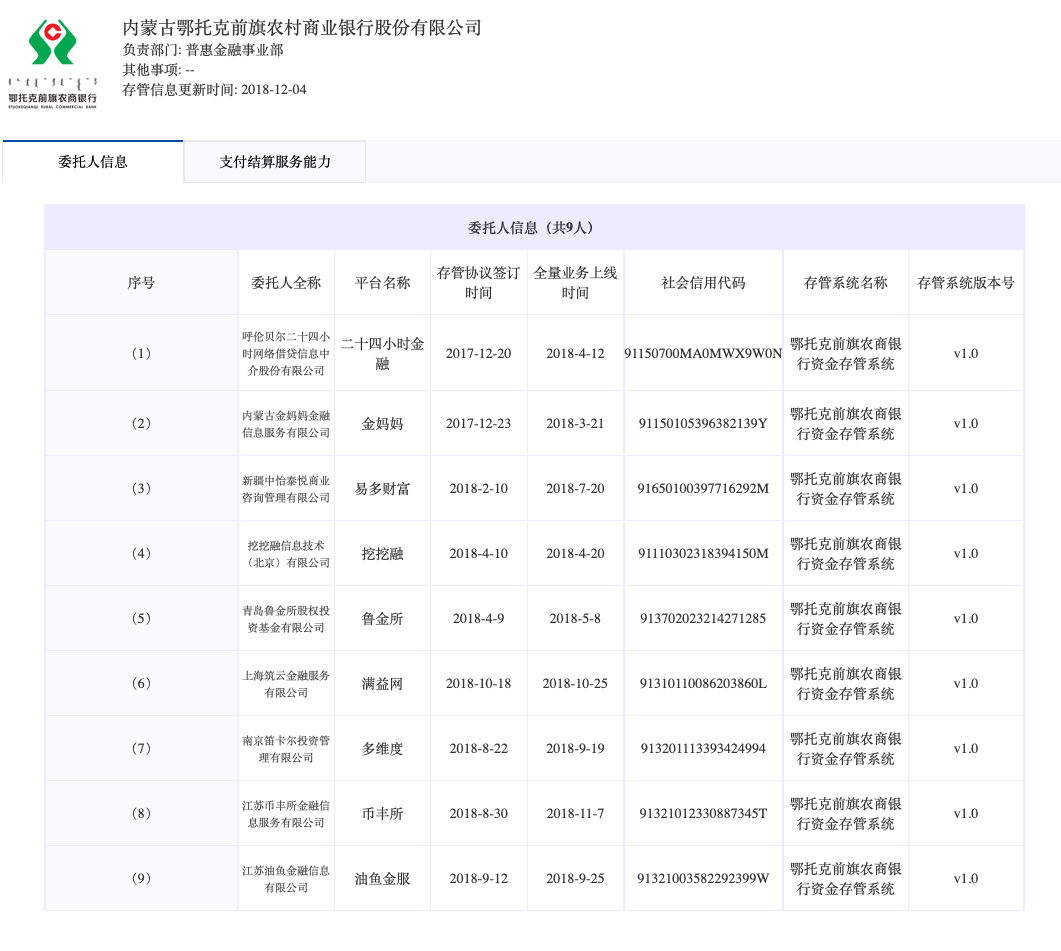Click platform name 二十四小时金融
Viewport: 1061px width, 951px height.
tap(382, 353)
